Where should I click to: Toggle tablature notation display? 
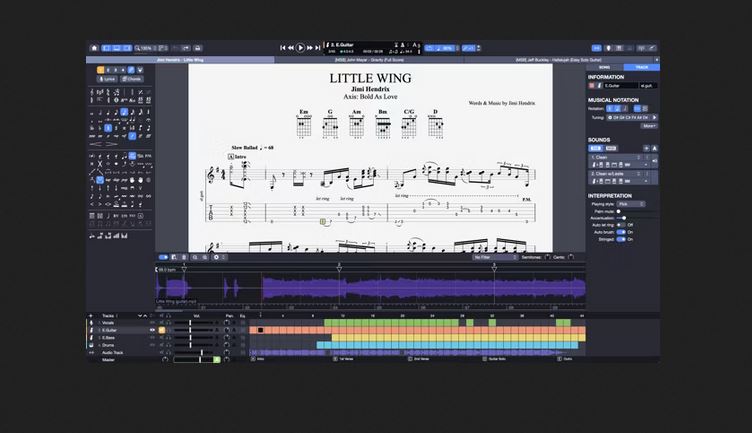(617, 108)
